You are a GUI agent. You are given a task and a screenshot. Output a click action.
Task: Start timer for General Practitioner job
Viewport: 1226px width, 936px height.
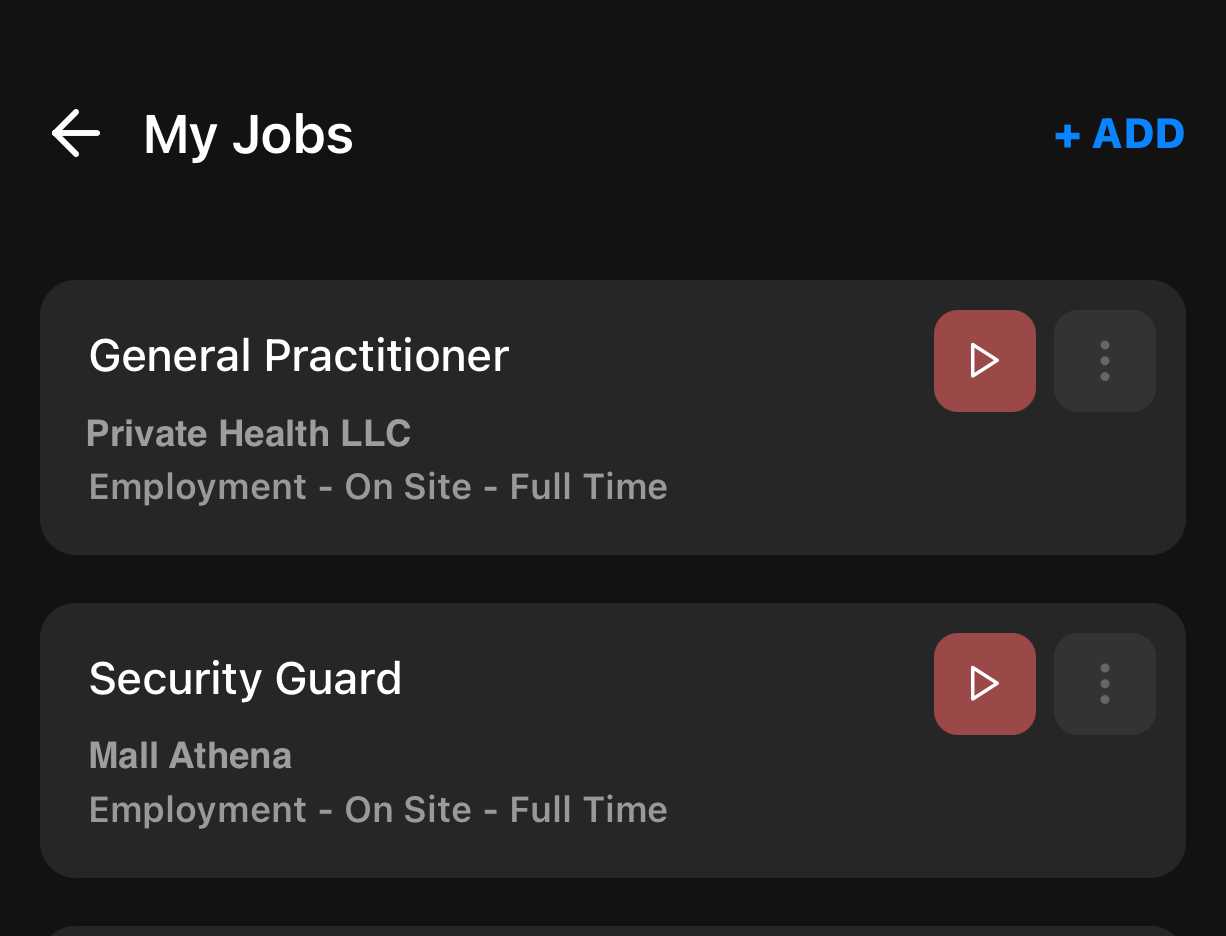pos(984,361)
